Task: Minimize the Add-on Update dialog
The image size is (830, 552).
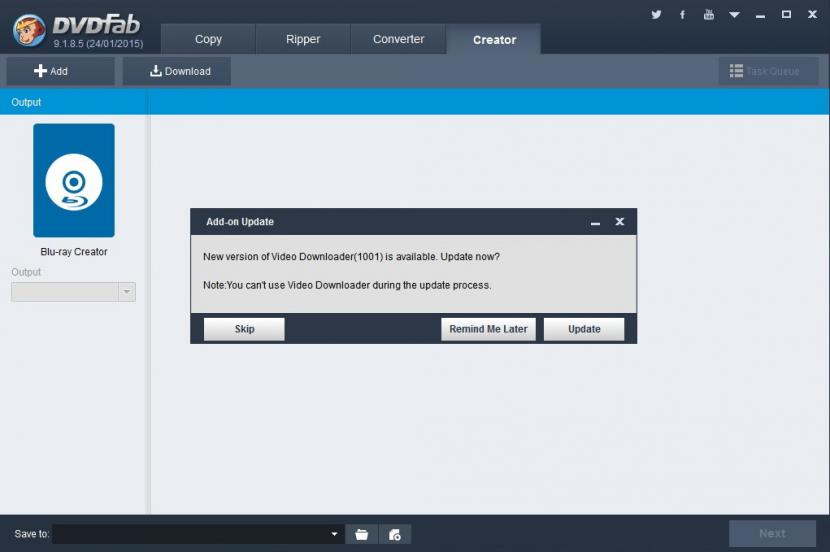Action: click(x=596, y=222)
